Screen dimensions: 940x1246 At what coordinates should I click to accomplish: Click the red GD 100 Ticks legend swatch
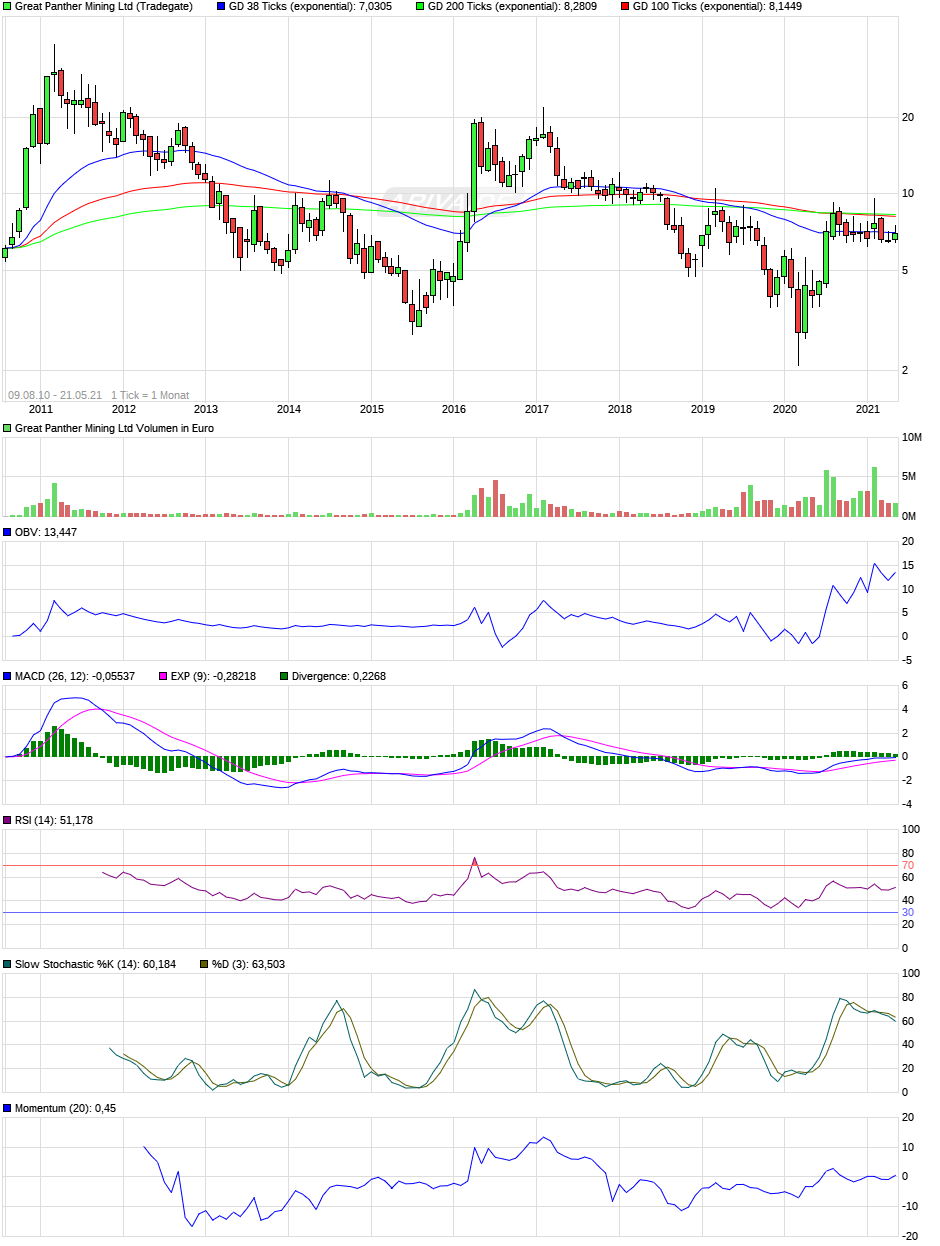(625, 6)
